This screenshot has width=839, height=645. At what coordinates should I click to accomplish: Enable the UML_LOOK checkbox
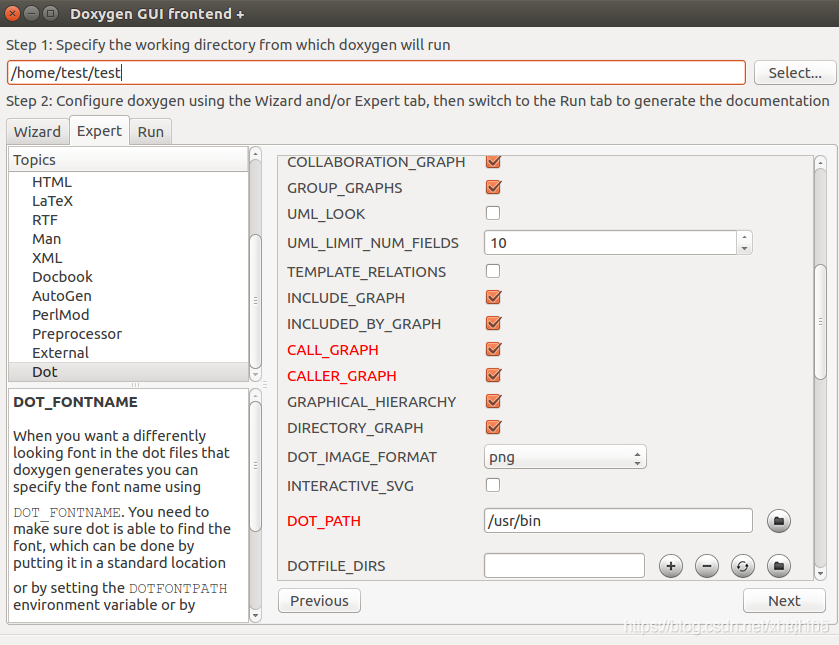pos(493,213)
